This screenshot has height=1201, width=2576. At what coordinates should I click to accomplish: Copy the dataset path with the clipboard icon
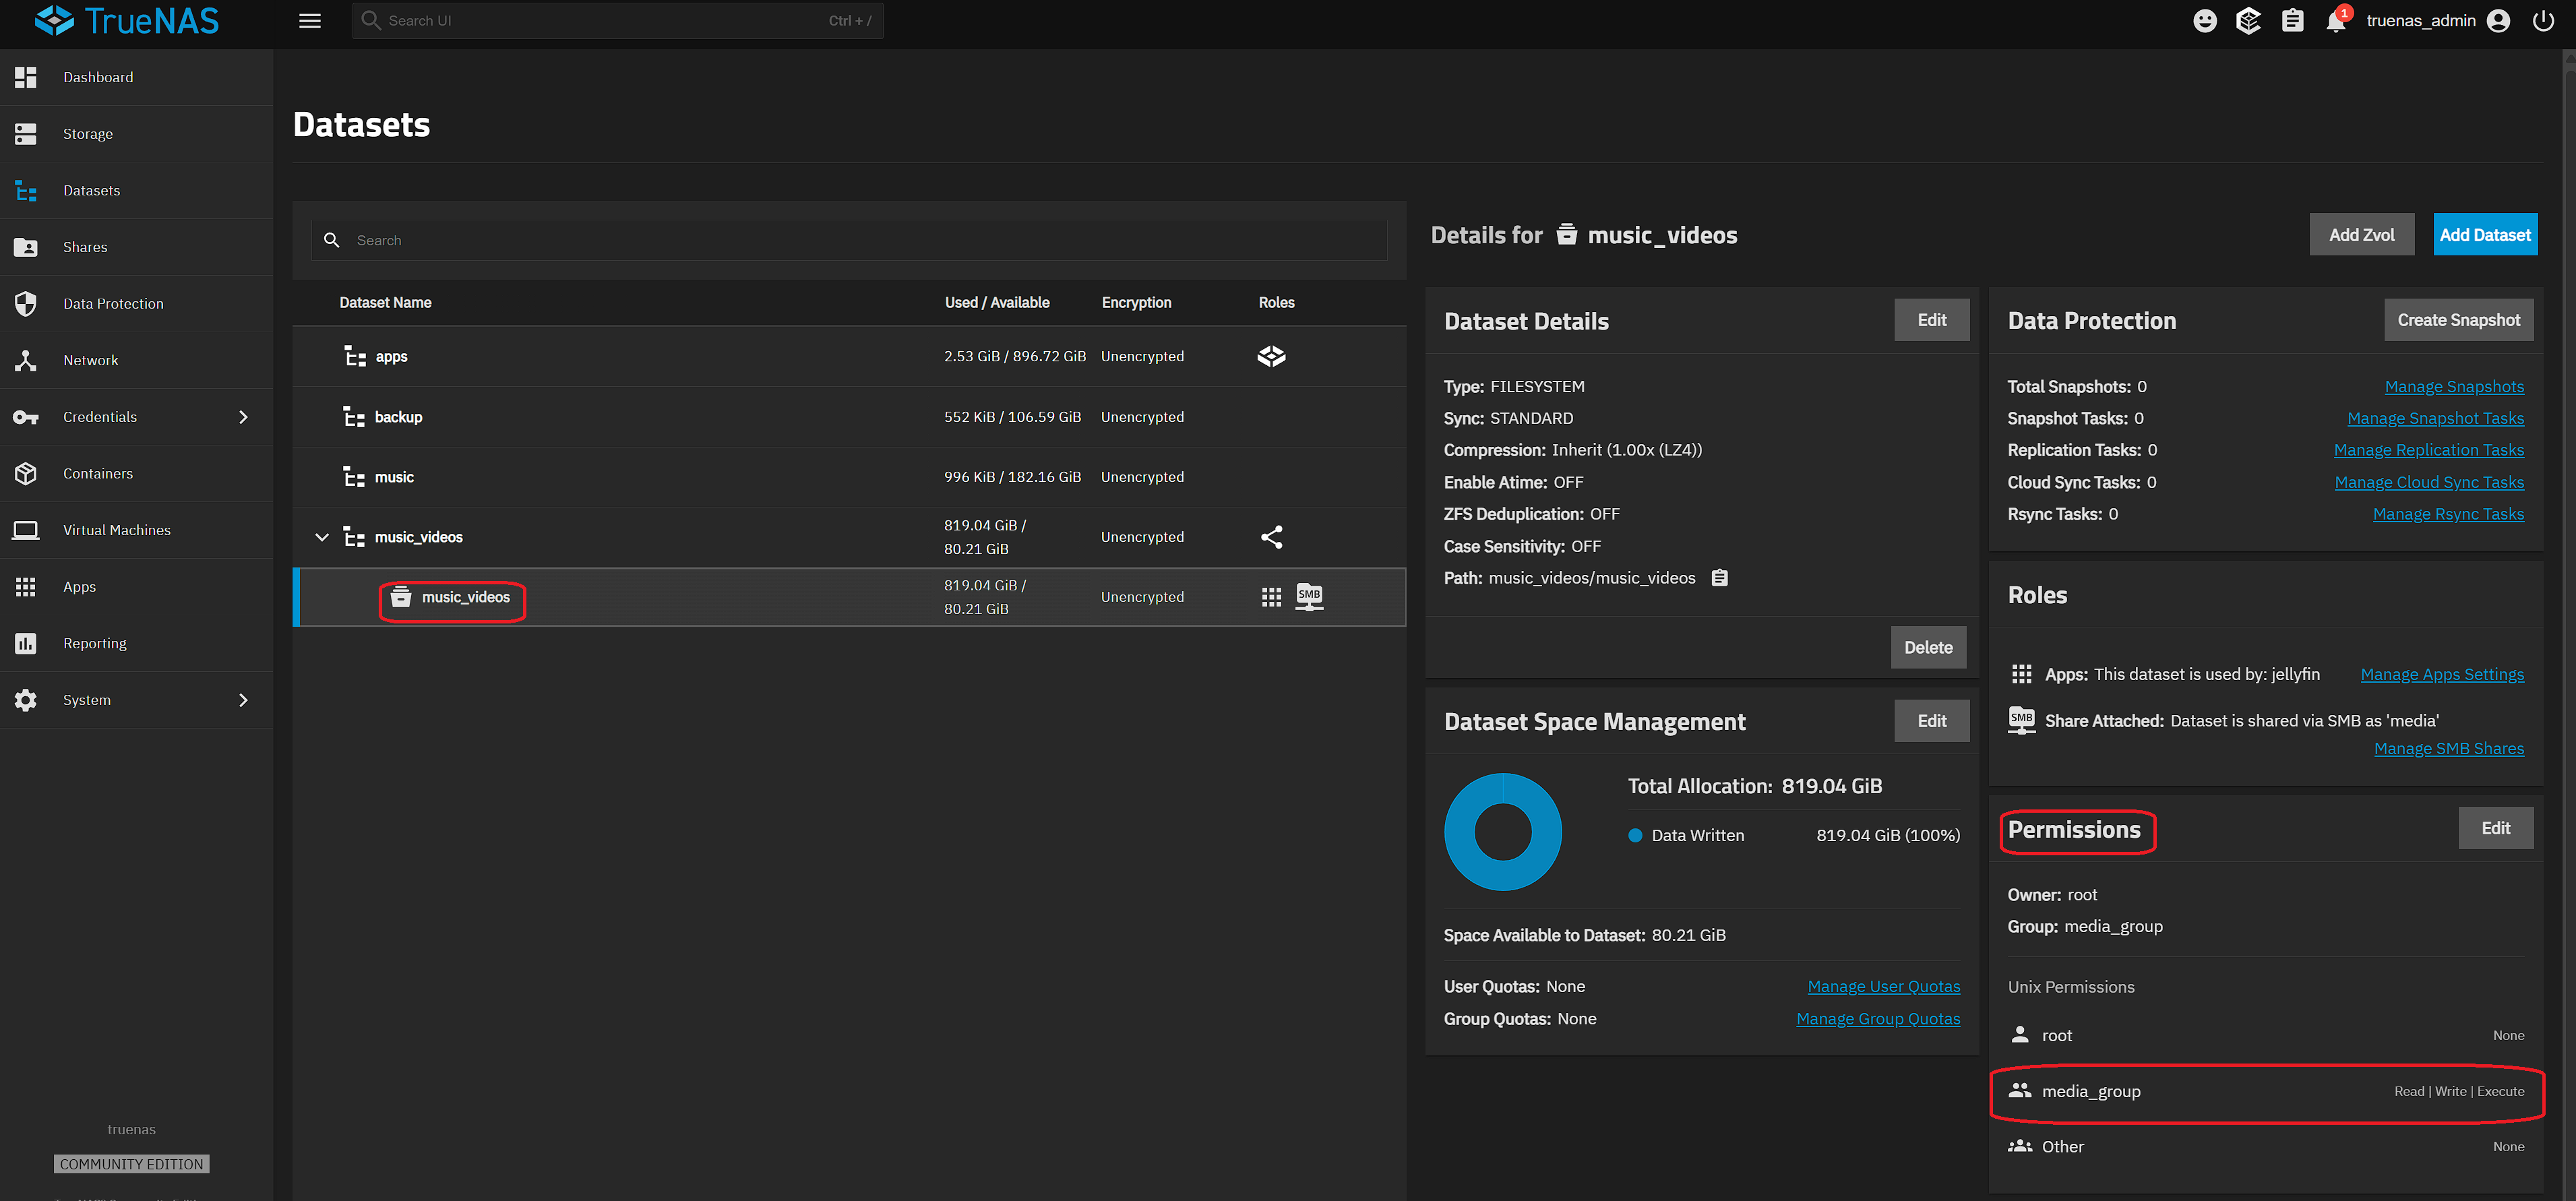click(x=1719, y=578)
